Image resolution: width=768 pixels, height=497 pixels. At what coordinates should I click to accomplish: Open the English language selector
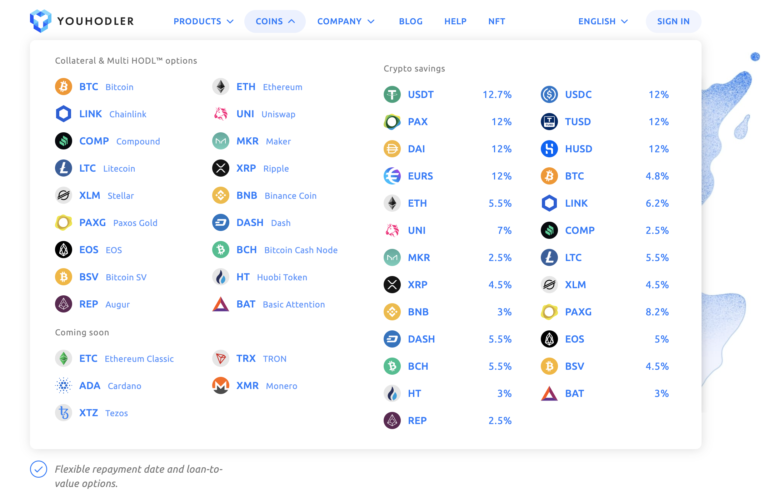click(x=603, y=22)
